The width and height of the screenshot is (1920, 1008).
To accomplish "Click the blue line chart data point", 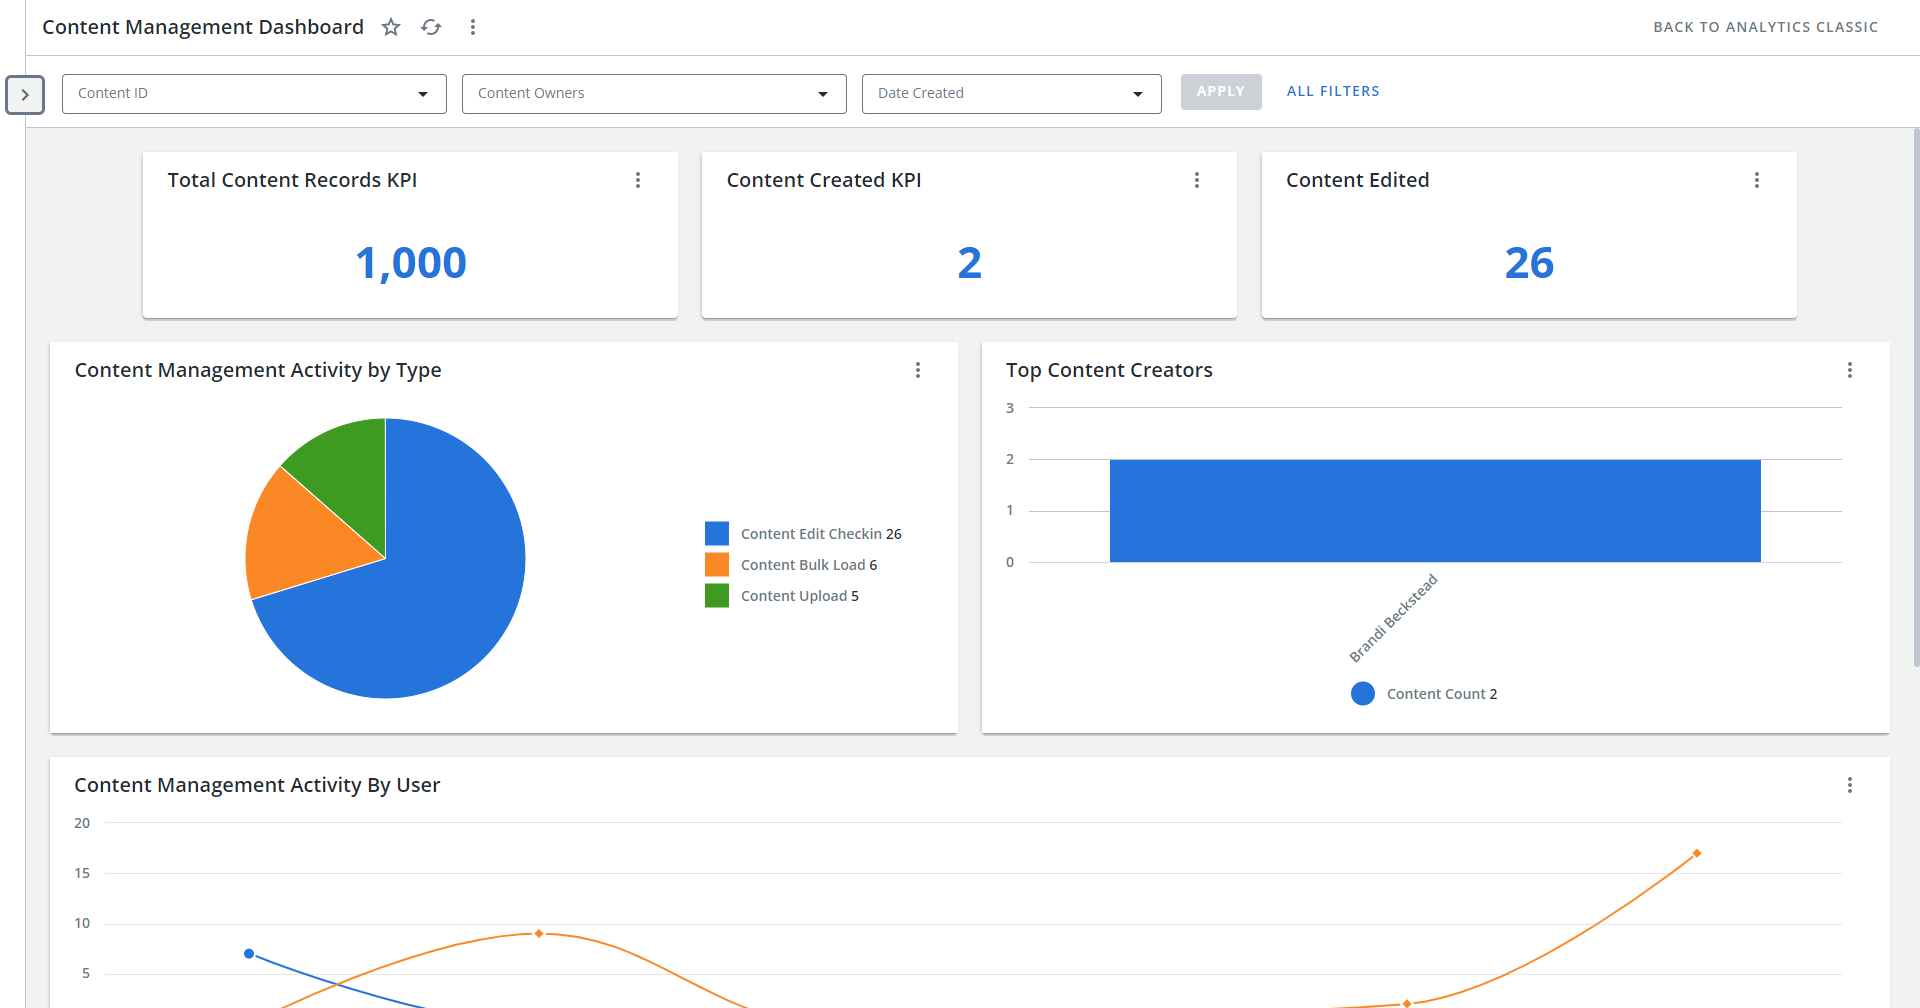I will 249,954.
